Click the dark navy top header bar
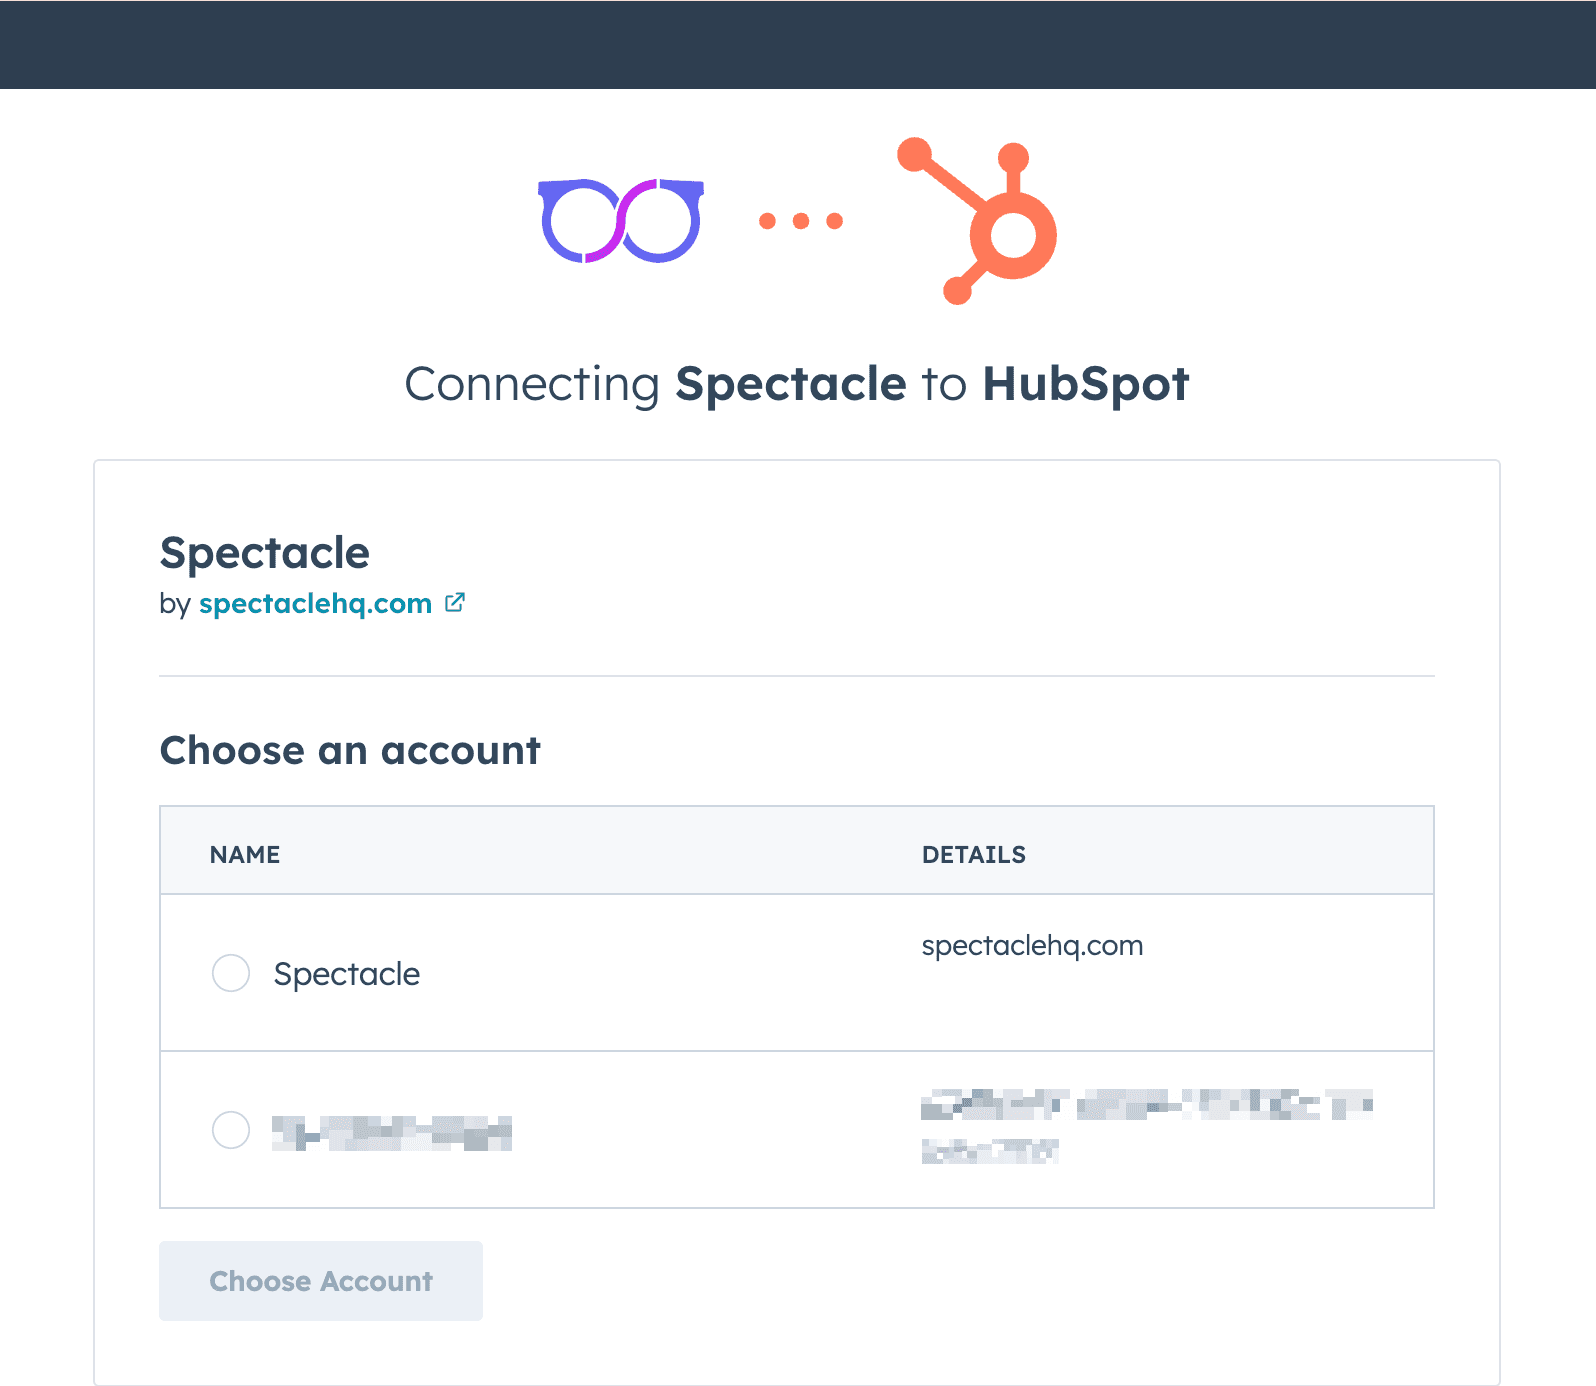This screenshot has width=1596, height=1386. pyautogui.click(x=798, y=44)
